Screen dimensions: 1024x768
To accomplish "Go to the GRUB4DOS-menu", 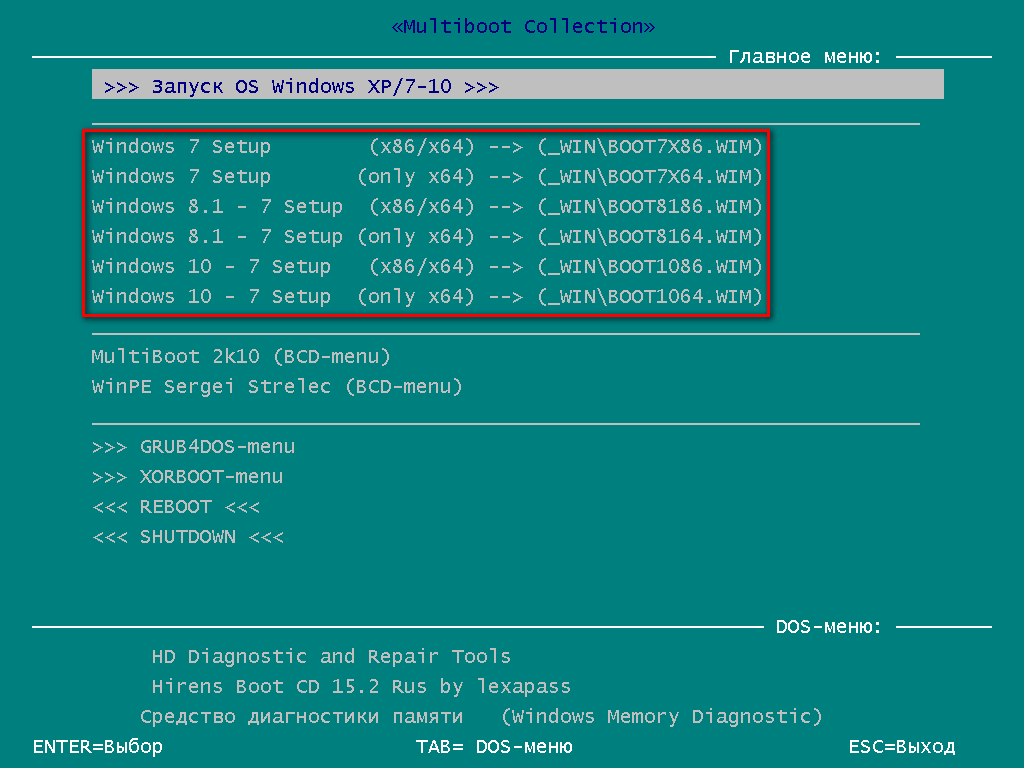I will pyautogui.click(x=193, y=447).
